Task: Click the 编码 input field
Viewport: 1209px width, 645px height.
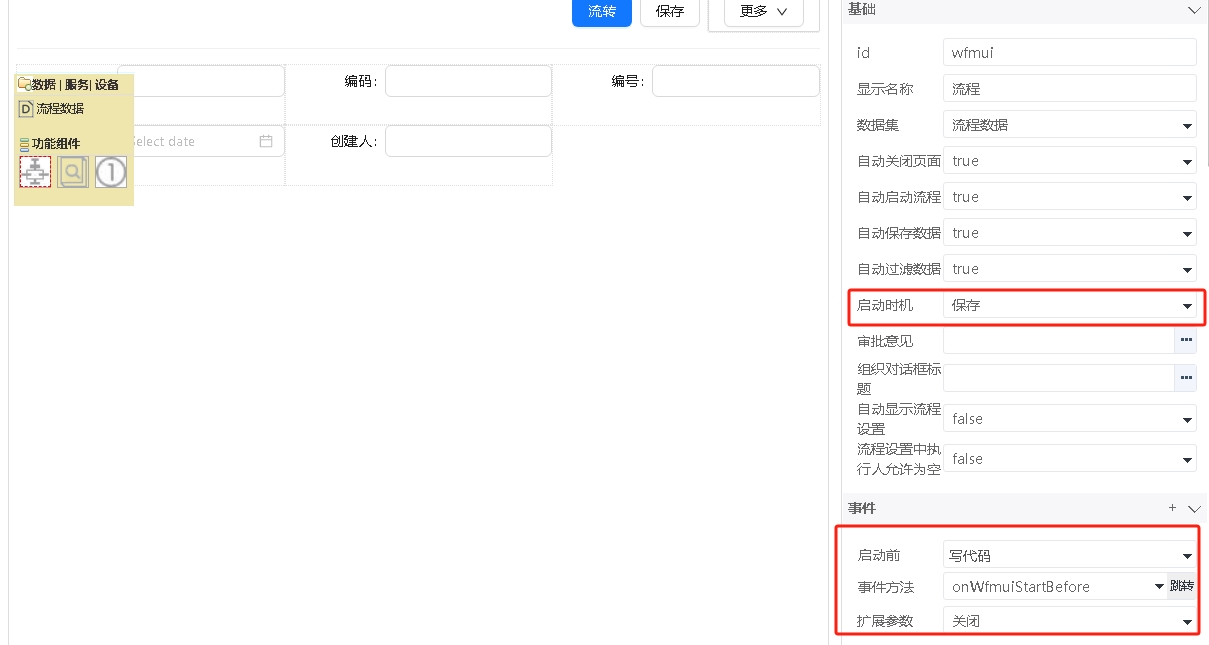Action: [468, 81]
